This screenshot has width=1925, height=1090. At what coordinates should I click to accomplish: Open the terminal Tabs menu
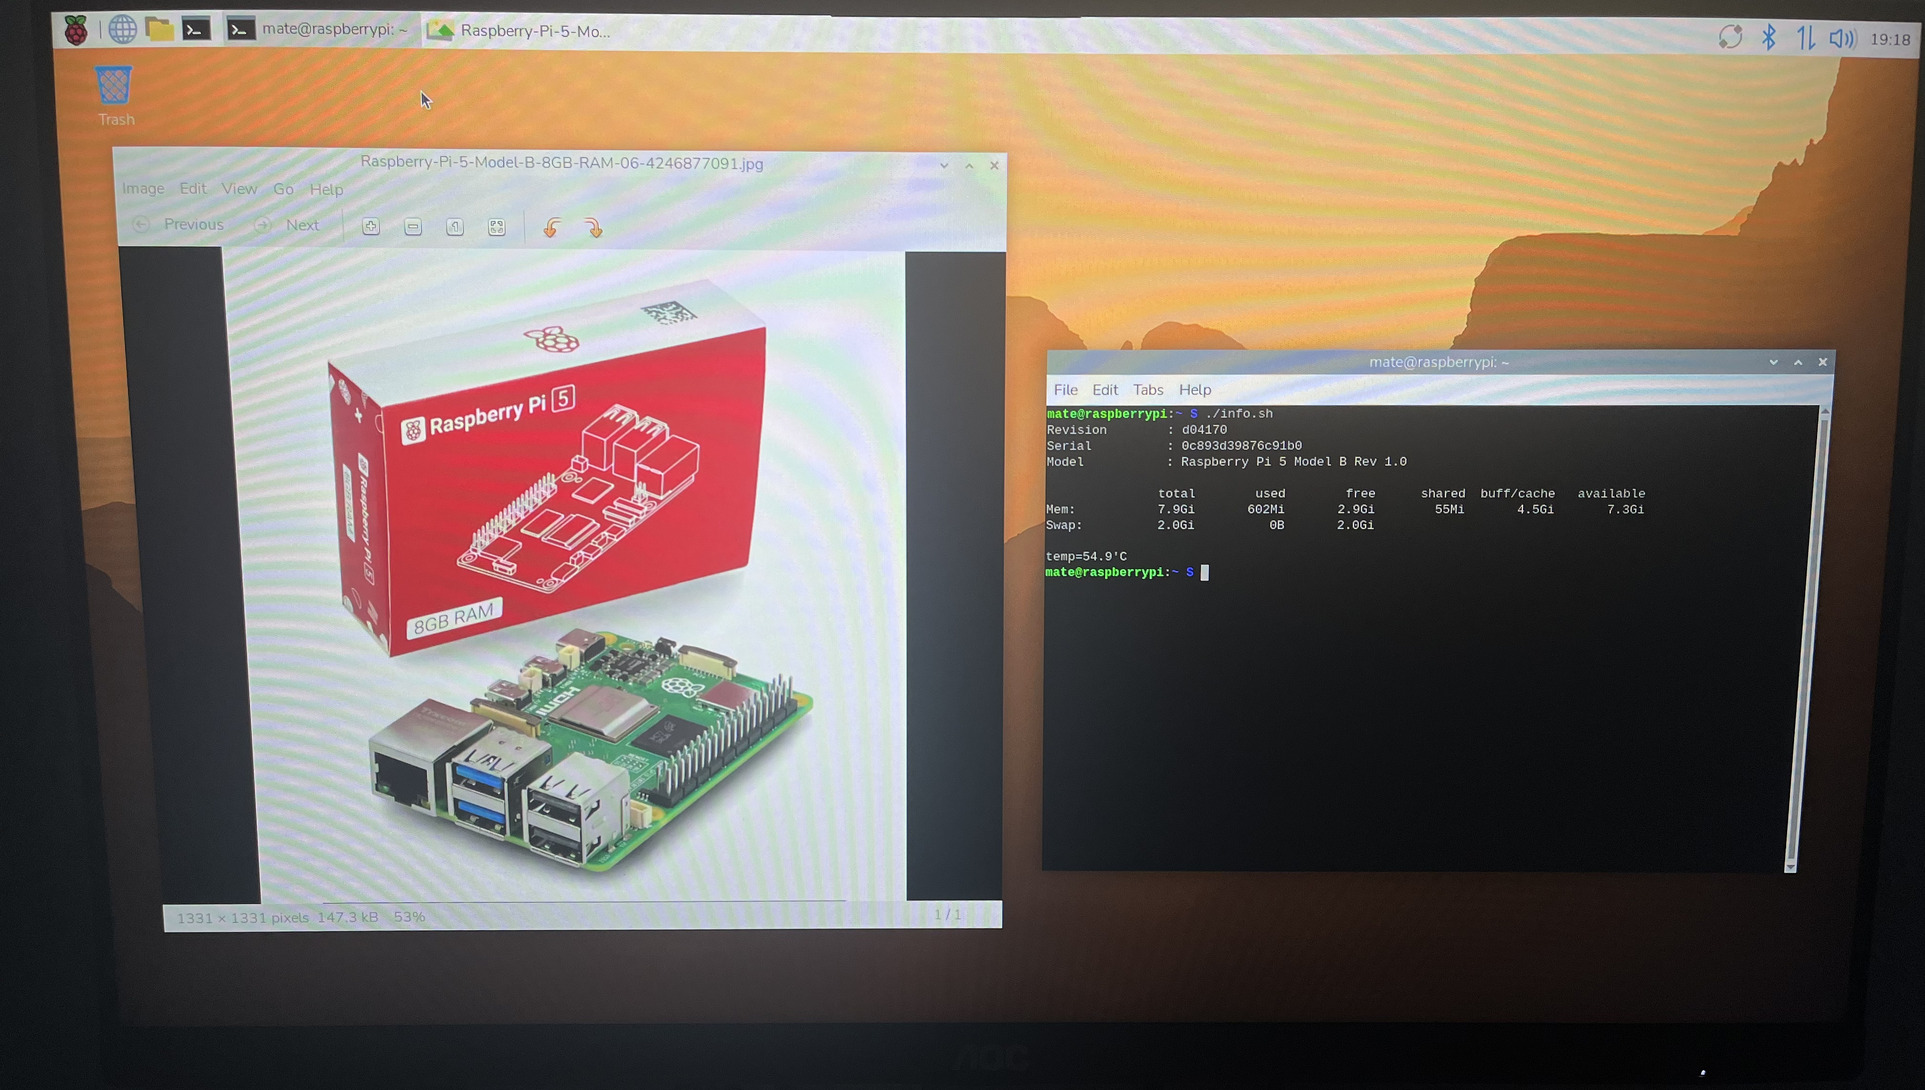[1147, 390]
